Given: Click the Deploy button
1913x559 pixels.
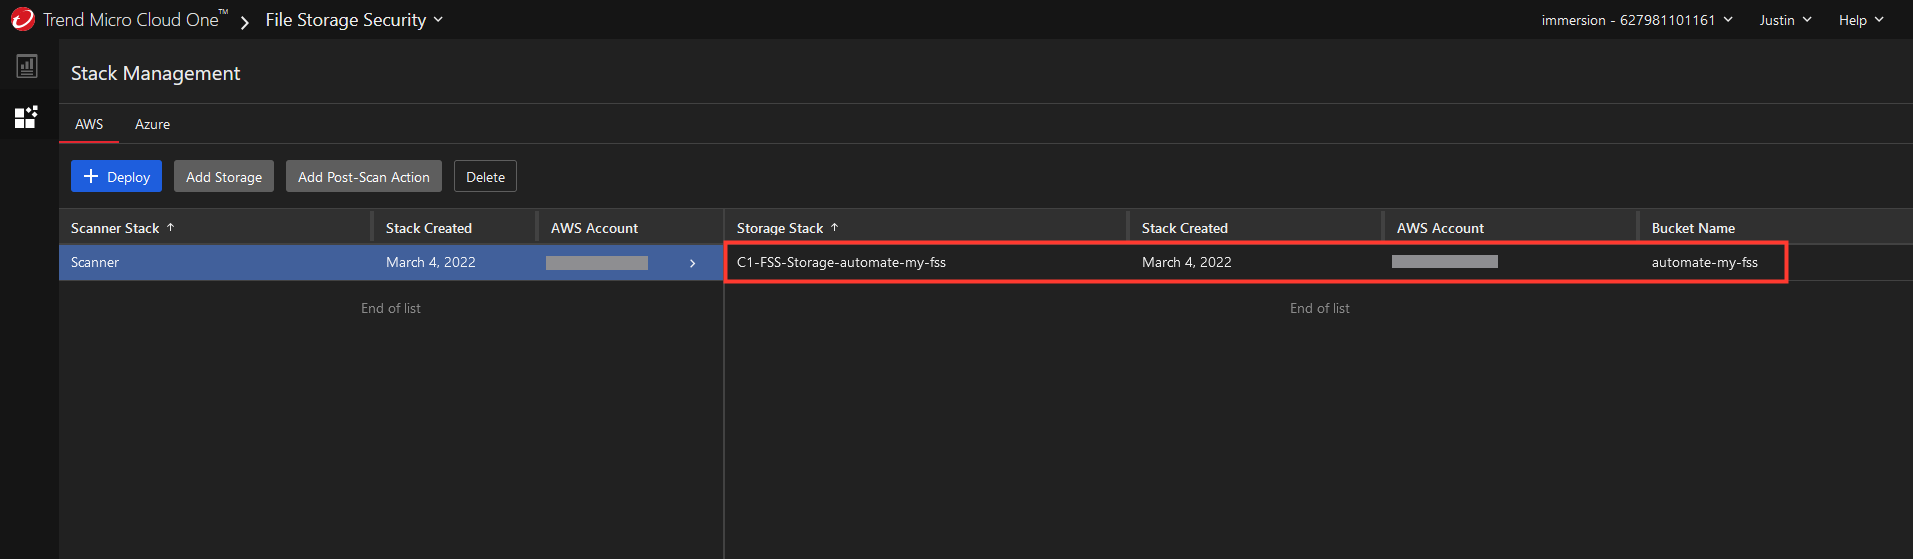Looking at the screenshot, I should coord(116,176).
